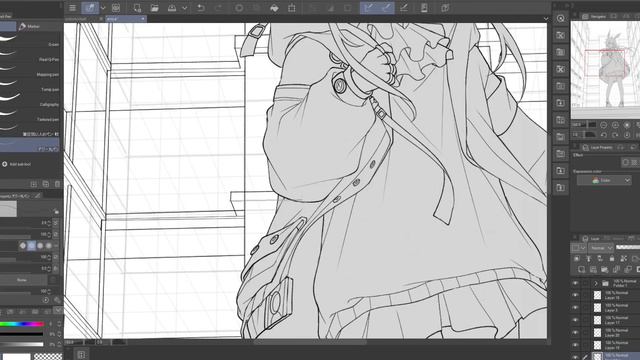Switch to the Navigator panel tab
This screenshot has width=640, height=360.
(594, 16)
